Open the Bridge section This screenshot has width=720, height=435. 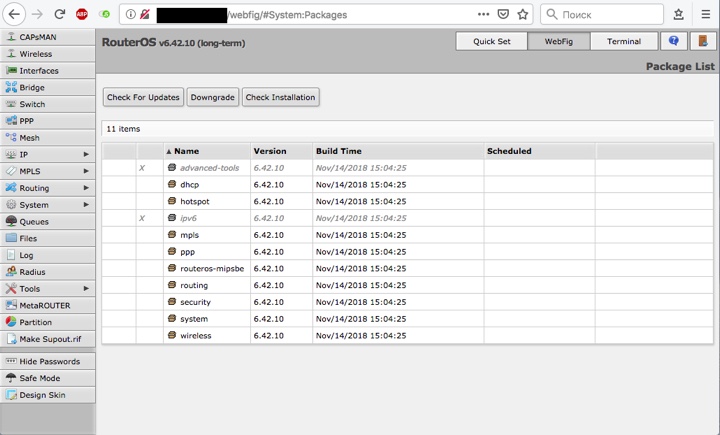pyautogui.click(x=48, y=87)
